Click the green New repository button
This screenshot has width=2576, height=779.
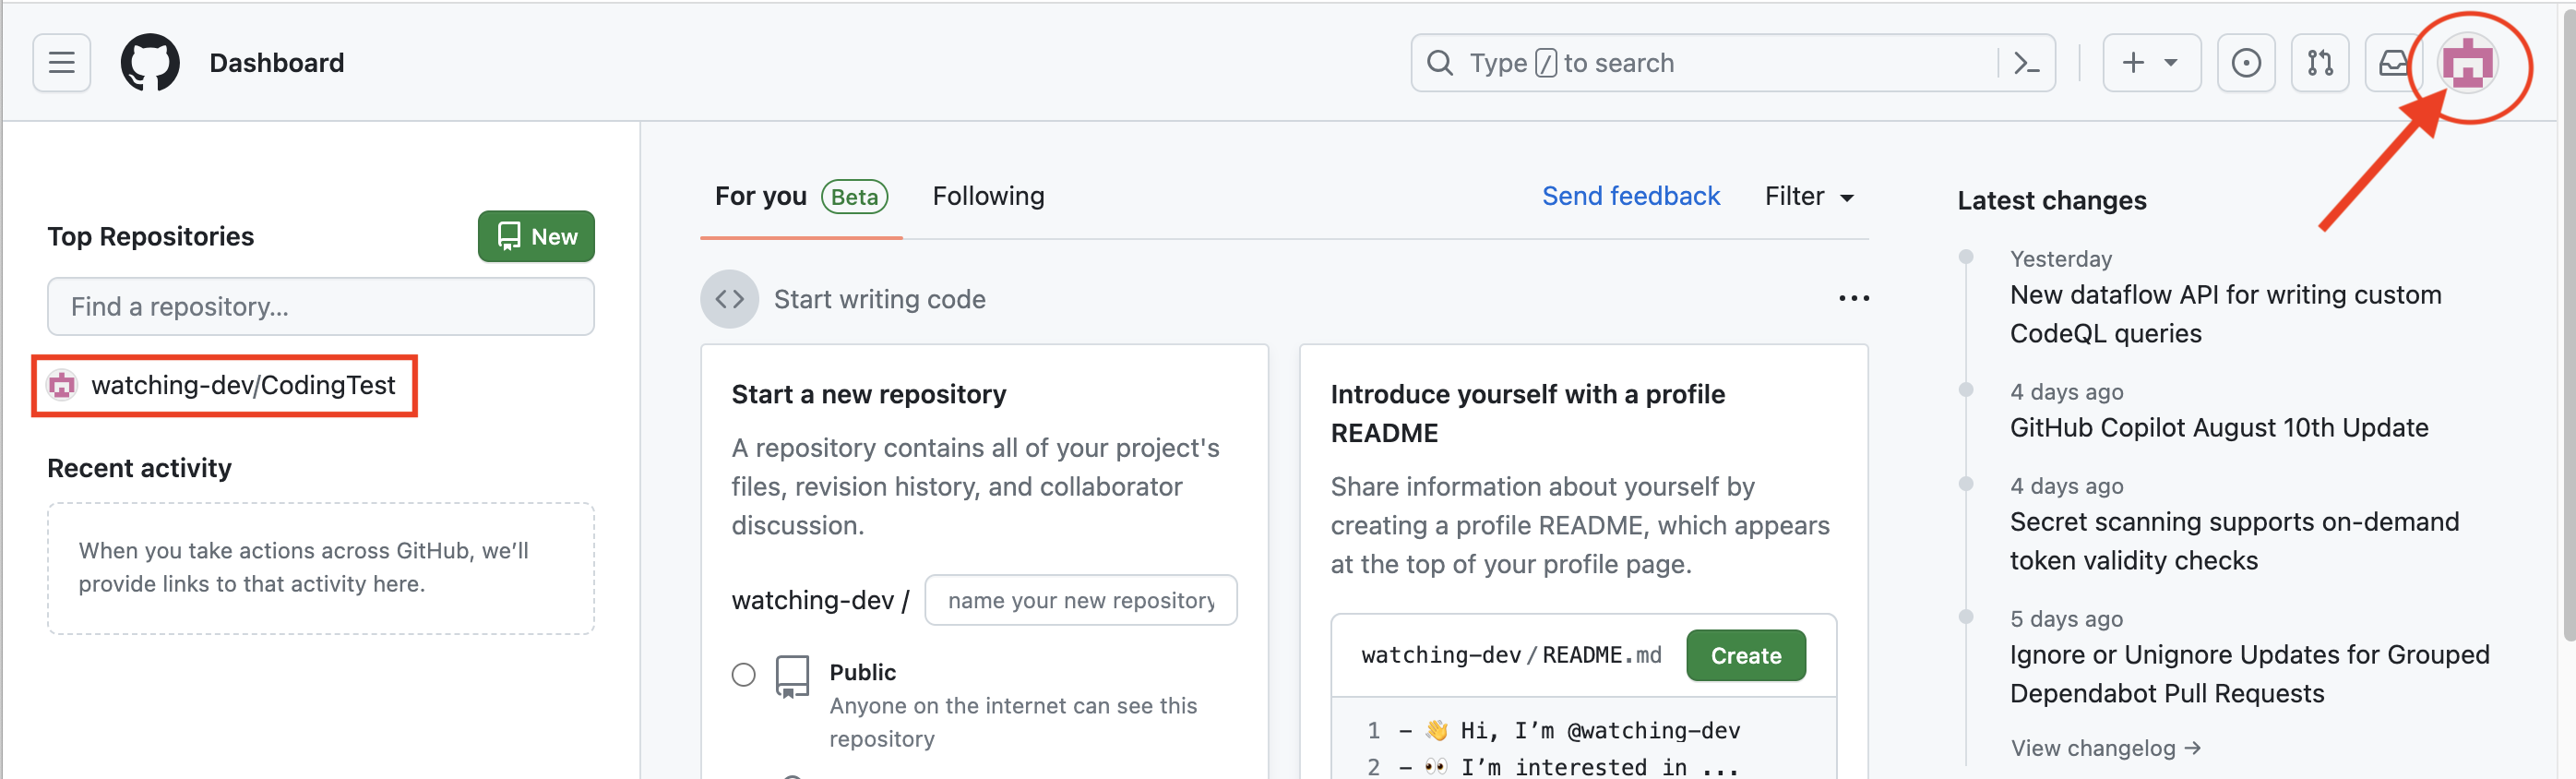click(x=536, y=237)
